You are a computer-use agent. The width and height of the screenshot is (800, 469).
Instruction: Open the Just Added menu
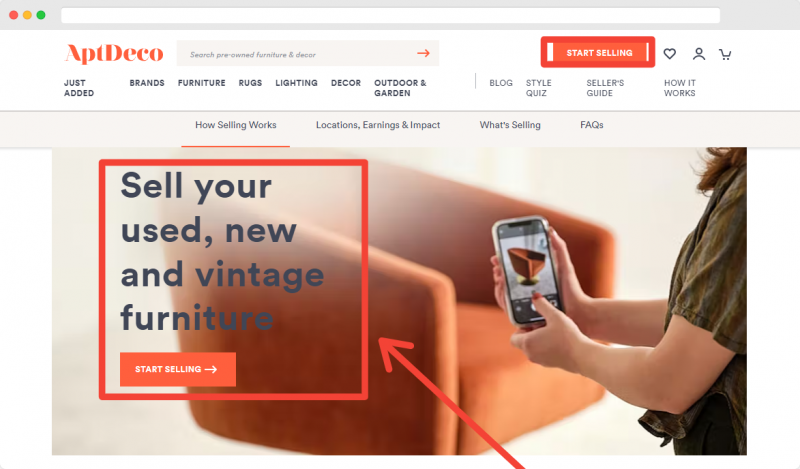coord(79,88)
